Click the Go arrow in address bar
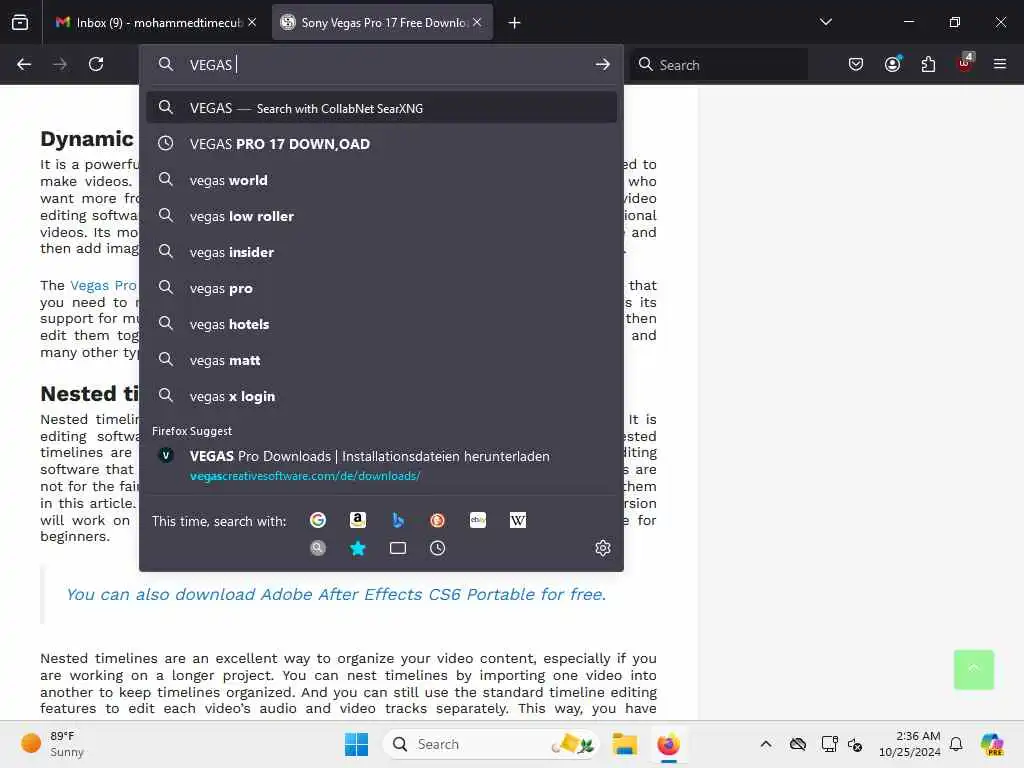 coord(603,64)
